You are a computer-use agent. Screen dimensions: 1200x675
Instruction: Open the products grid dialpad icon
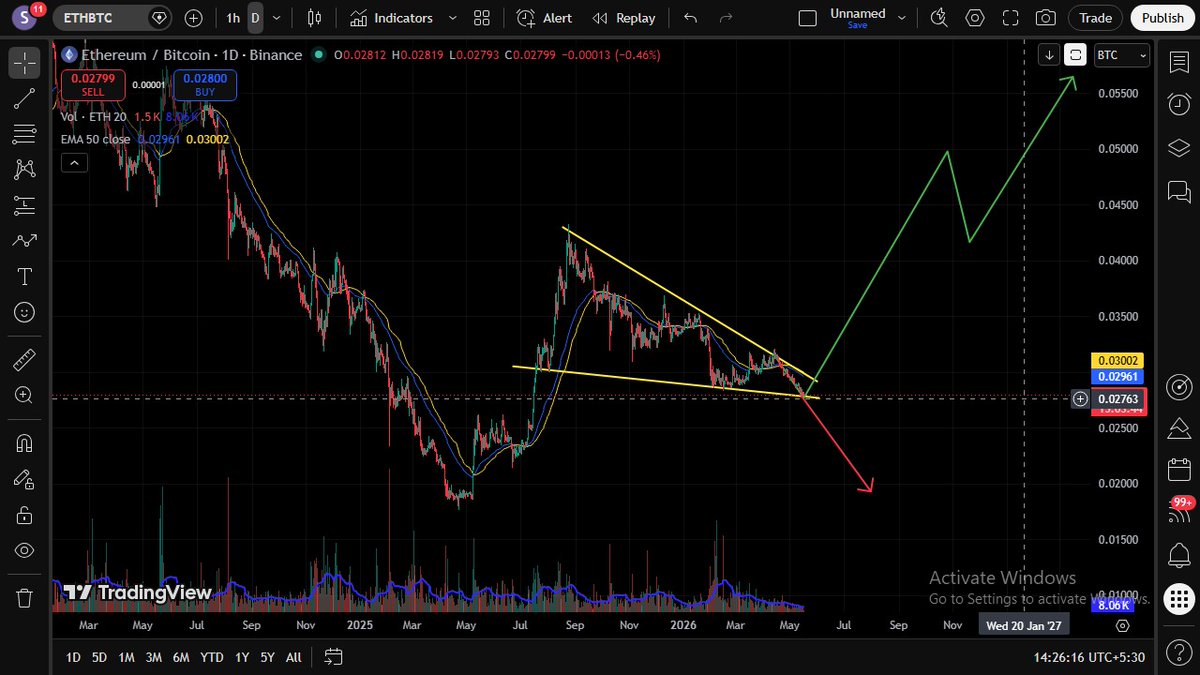pyautogui.click(x=1179, y=600)
